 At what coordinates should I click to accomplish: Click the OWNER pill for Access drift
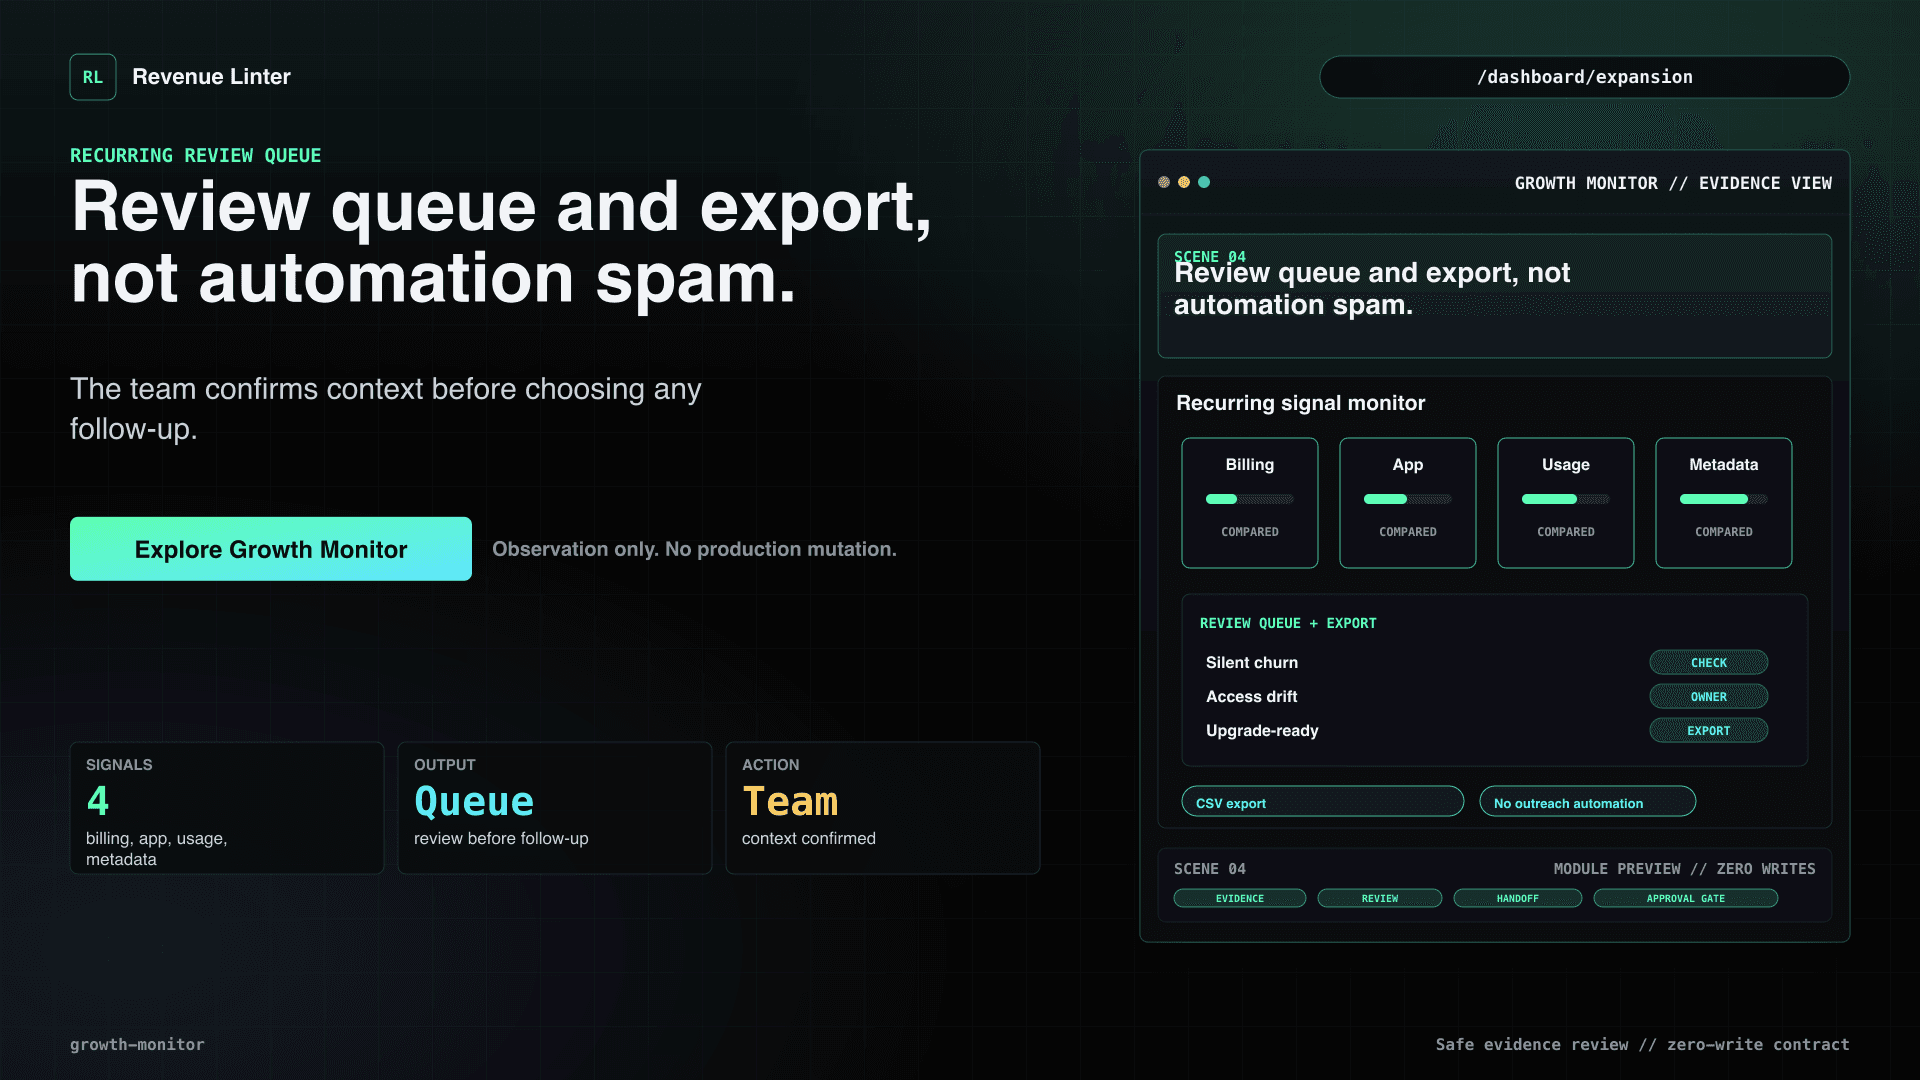pyautogui.click(x=1709, y=697)
